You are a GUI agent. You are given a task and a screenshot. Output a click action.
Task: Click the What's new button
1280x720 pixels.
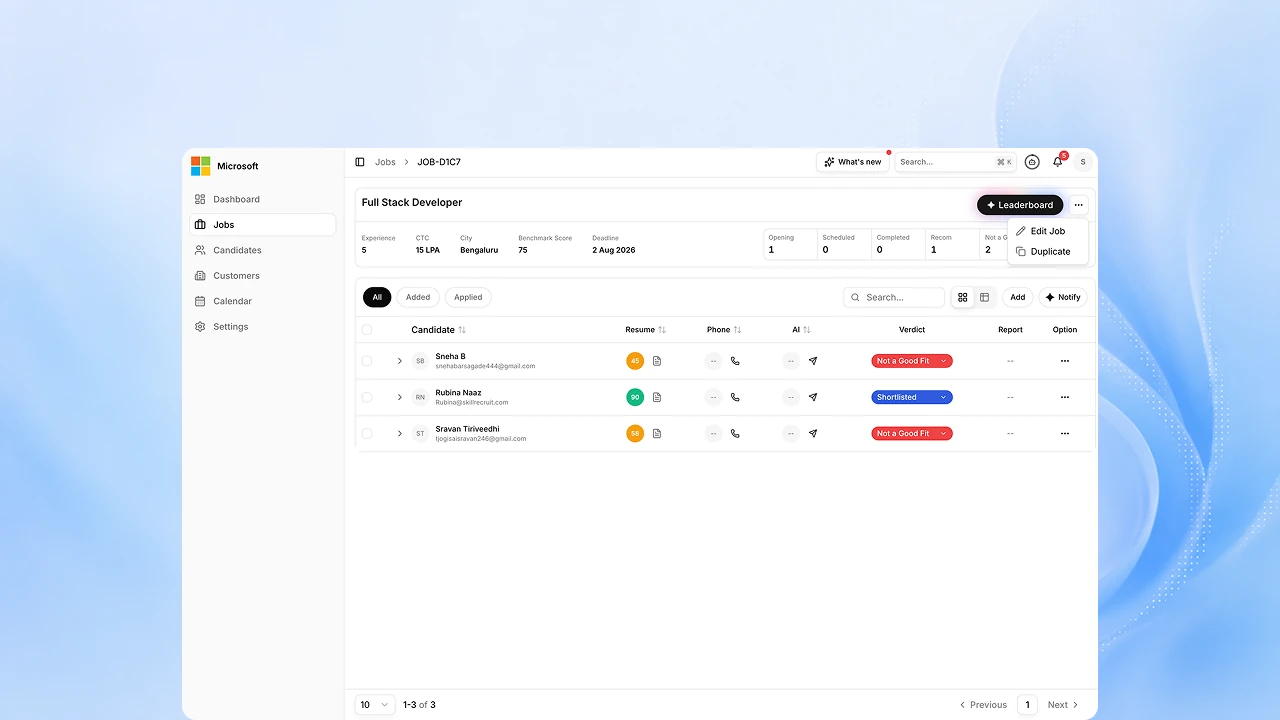(853, 162)
